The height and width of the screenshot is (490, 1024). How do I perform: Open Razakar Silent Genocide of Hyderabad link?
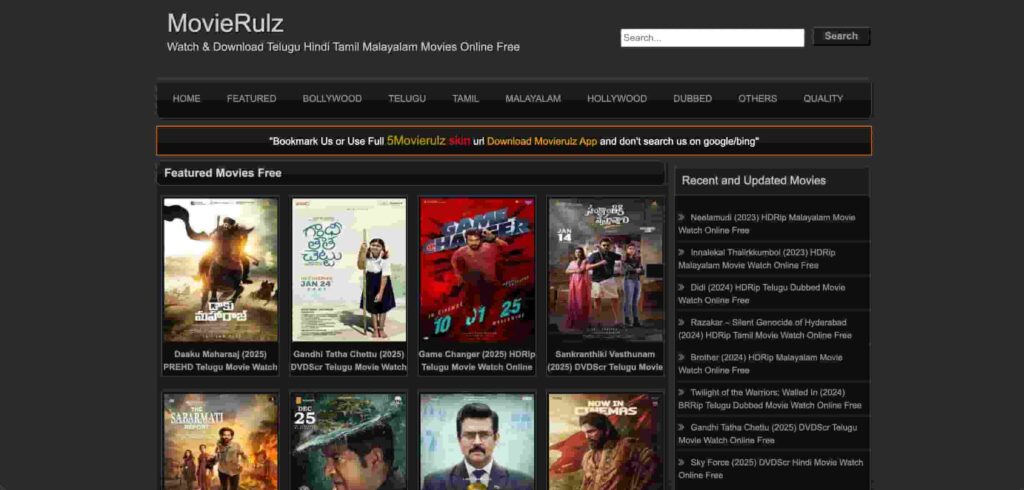click(x=765, y=329)
